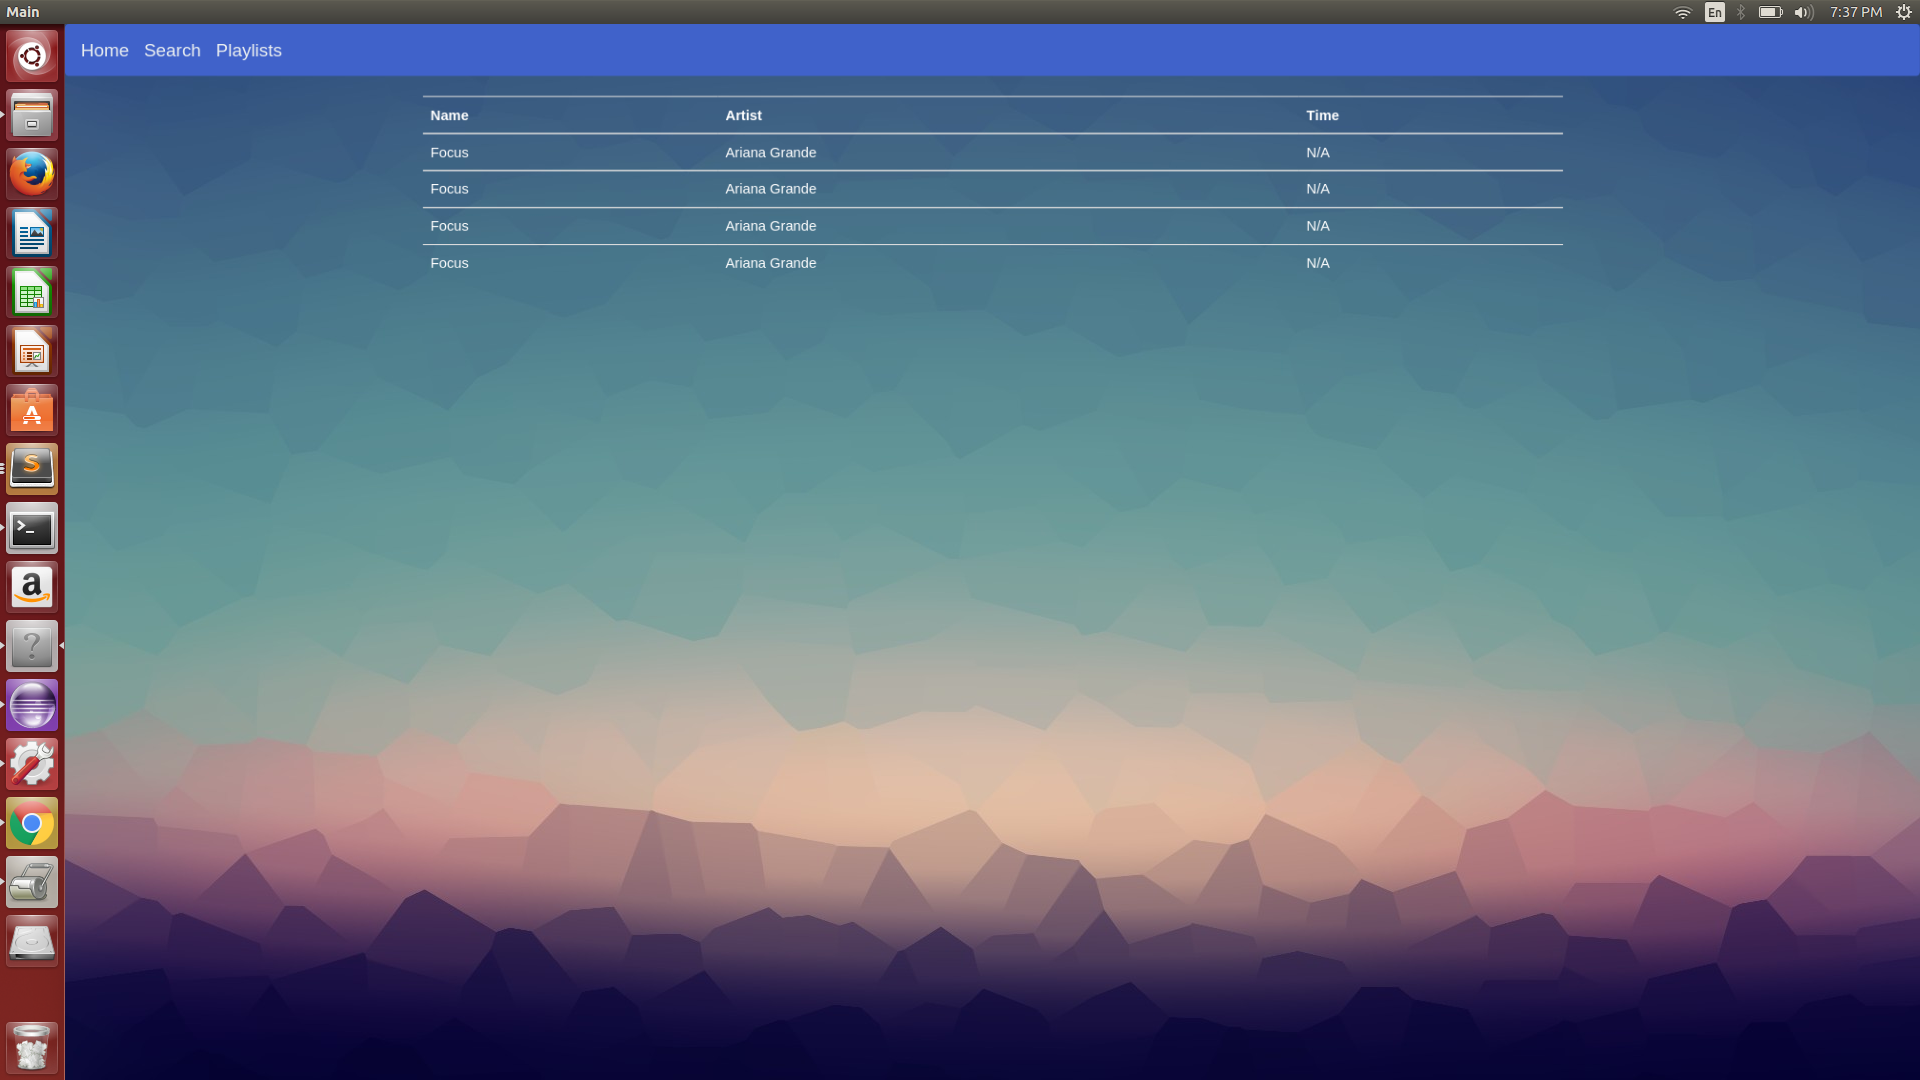Expand the system power gear menu
1920x1080 pixels.
click(x=1903, y=12)
